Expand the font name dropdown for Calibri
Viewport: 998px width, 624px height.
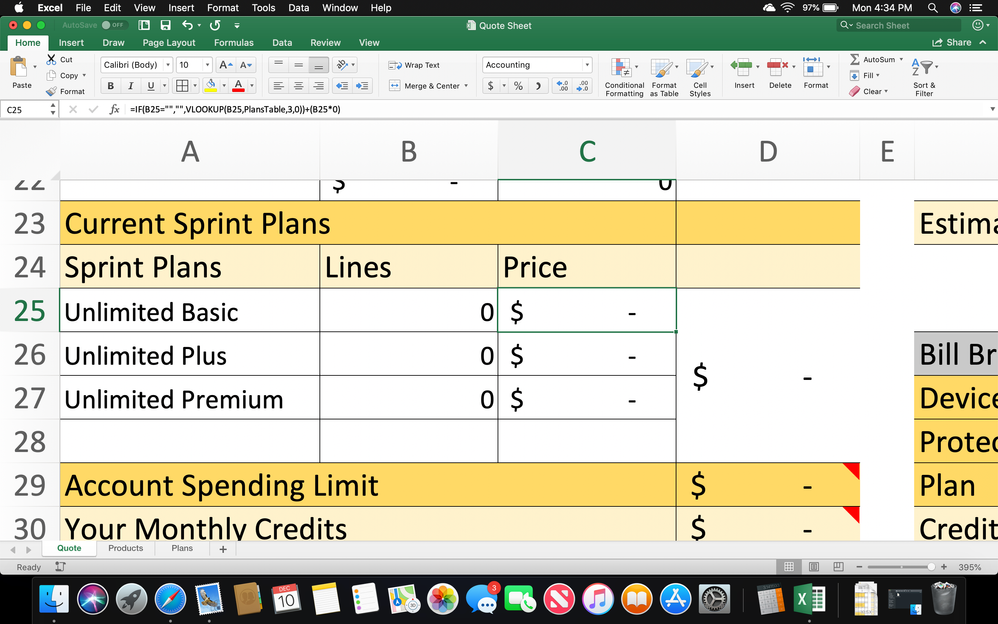pyautogui.click(x=168, y=65)
